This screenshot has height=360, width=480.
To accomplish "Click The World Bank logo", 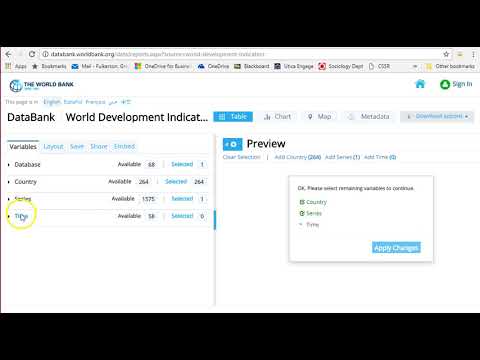I will 41,85.
